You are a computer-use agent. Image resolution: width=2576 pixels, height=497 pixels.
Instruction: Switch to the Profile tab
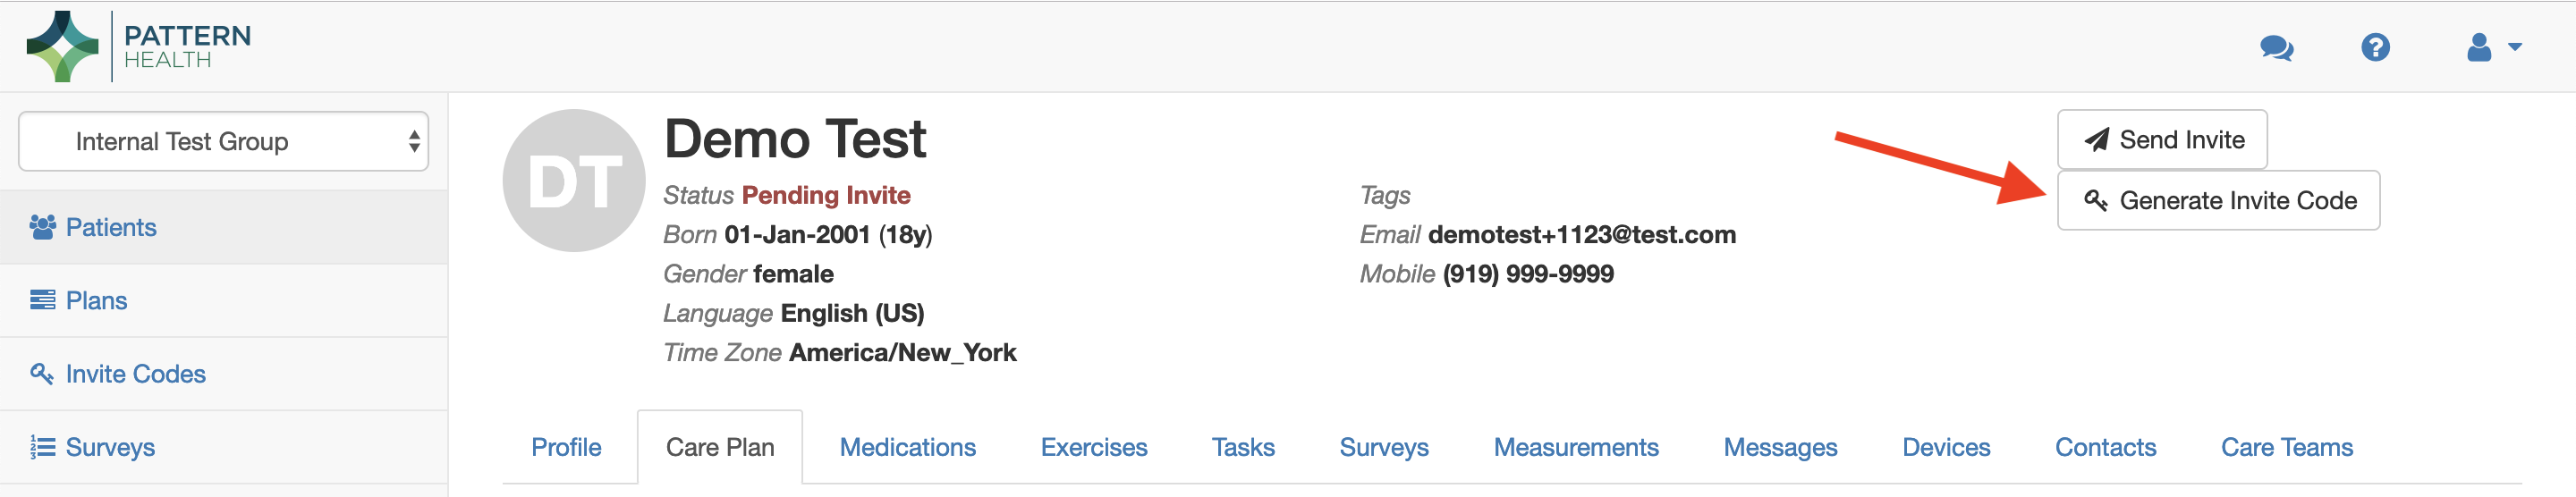click(566, 448)
